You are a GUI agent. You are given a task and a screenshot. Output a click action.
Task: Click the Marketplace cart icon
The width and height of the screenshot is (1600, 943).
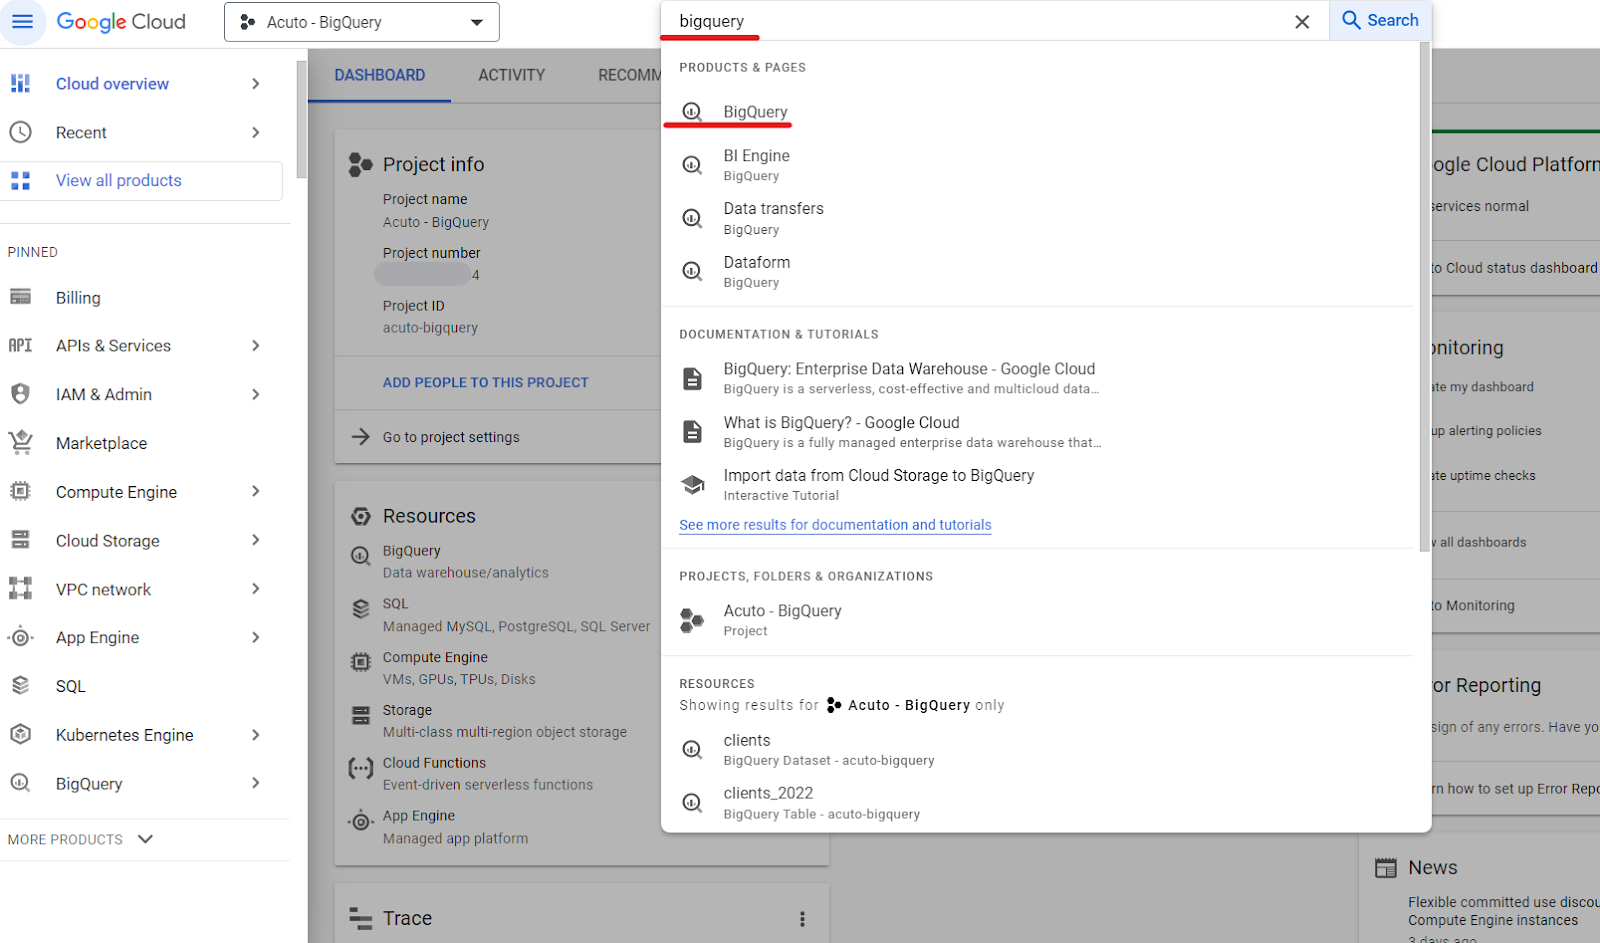pos(20,442)
